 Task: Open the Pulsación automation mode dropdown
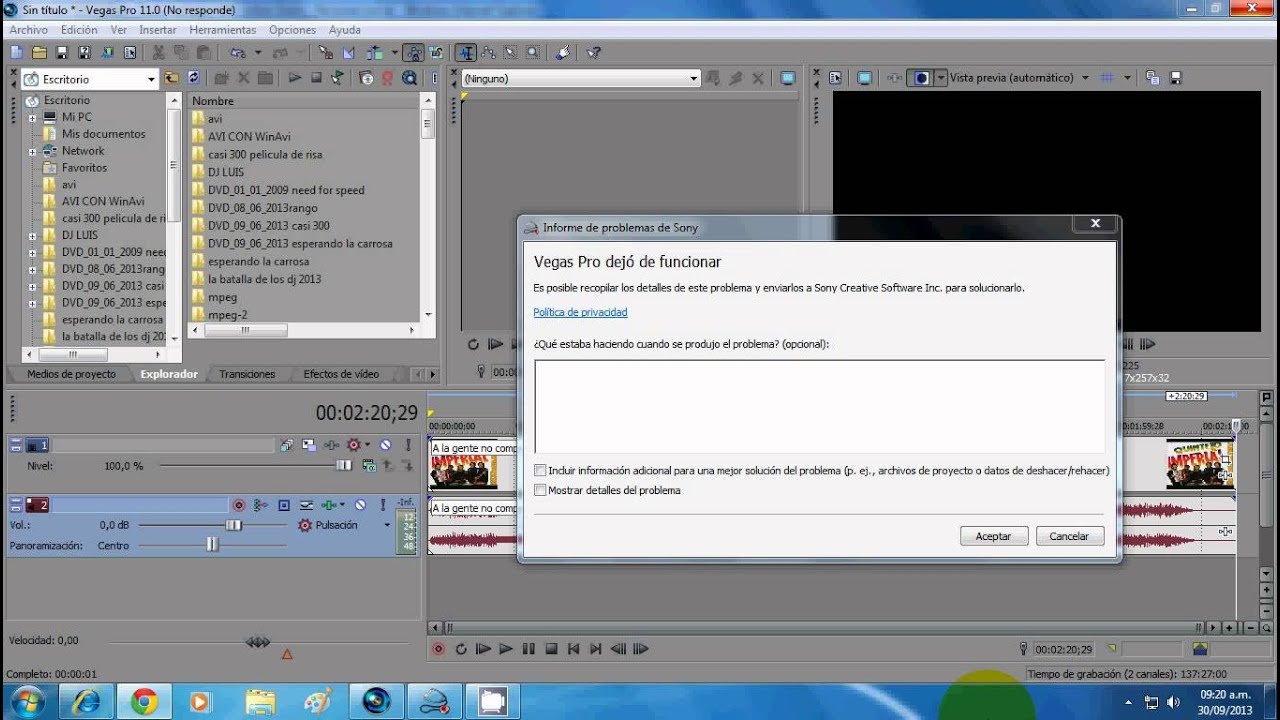click(387, 525)
